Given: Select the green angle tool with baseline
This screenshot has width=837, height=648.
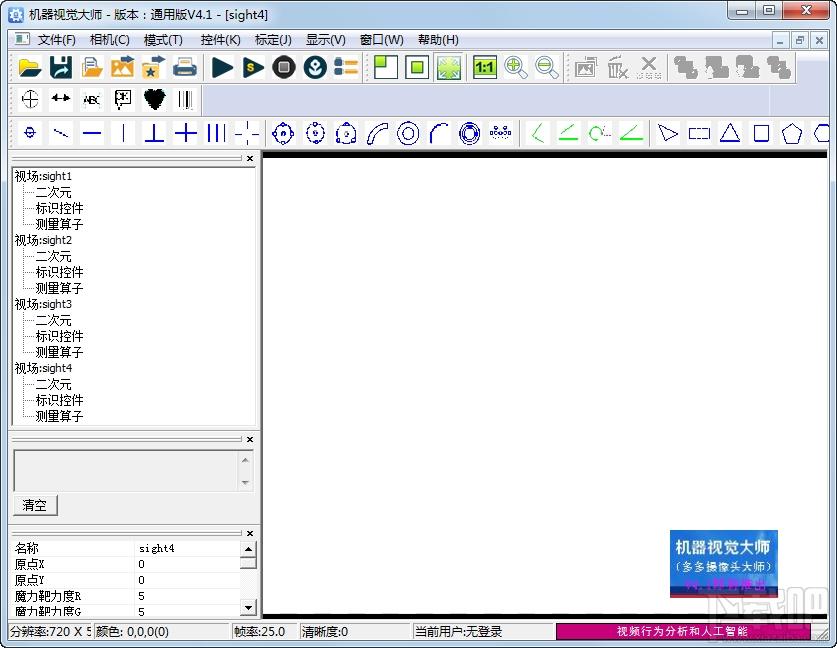Looking at the screenshot, I should pos(631,133).
